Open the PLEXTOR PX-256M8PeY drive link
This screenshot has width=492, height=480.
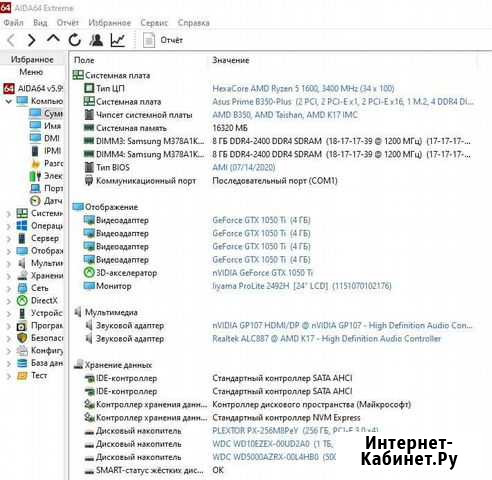[295, 431]
